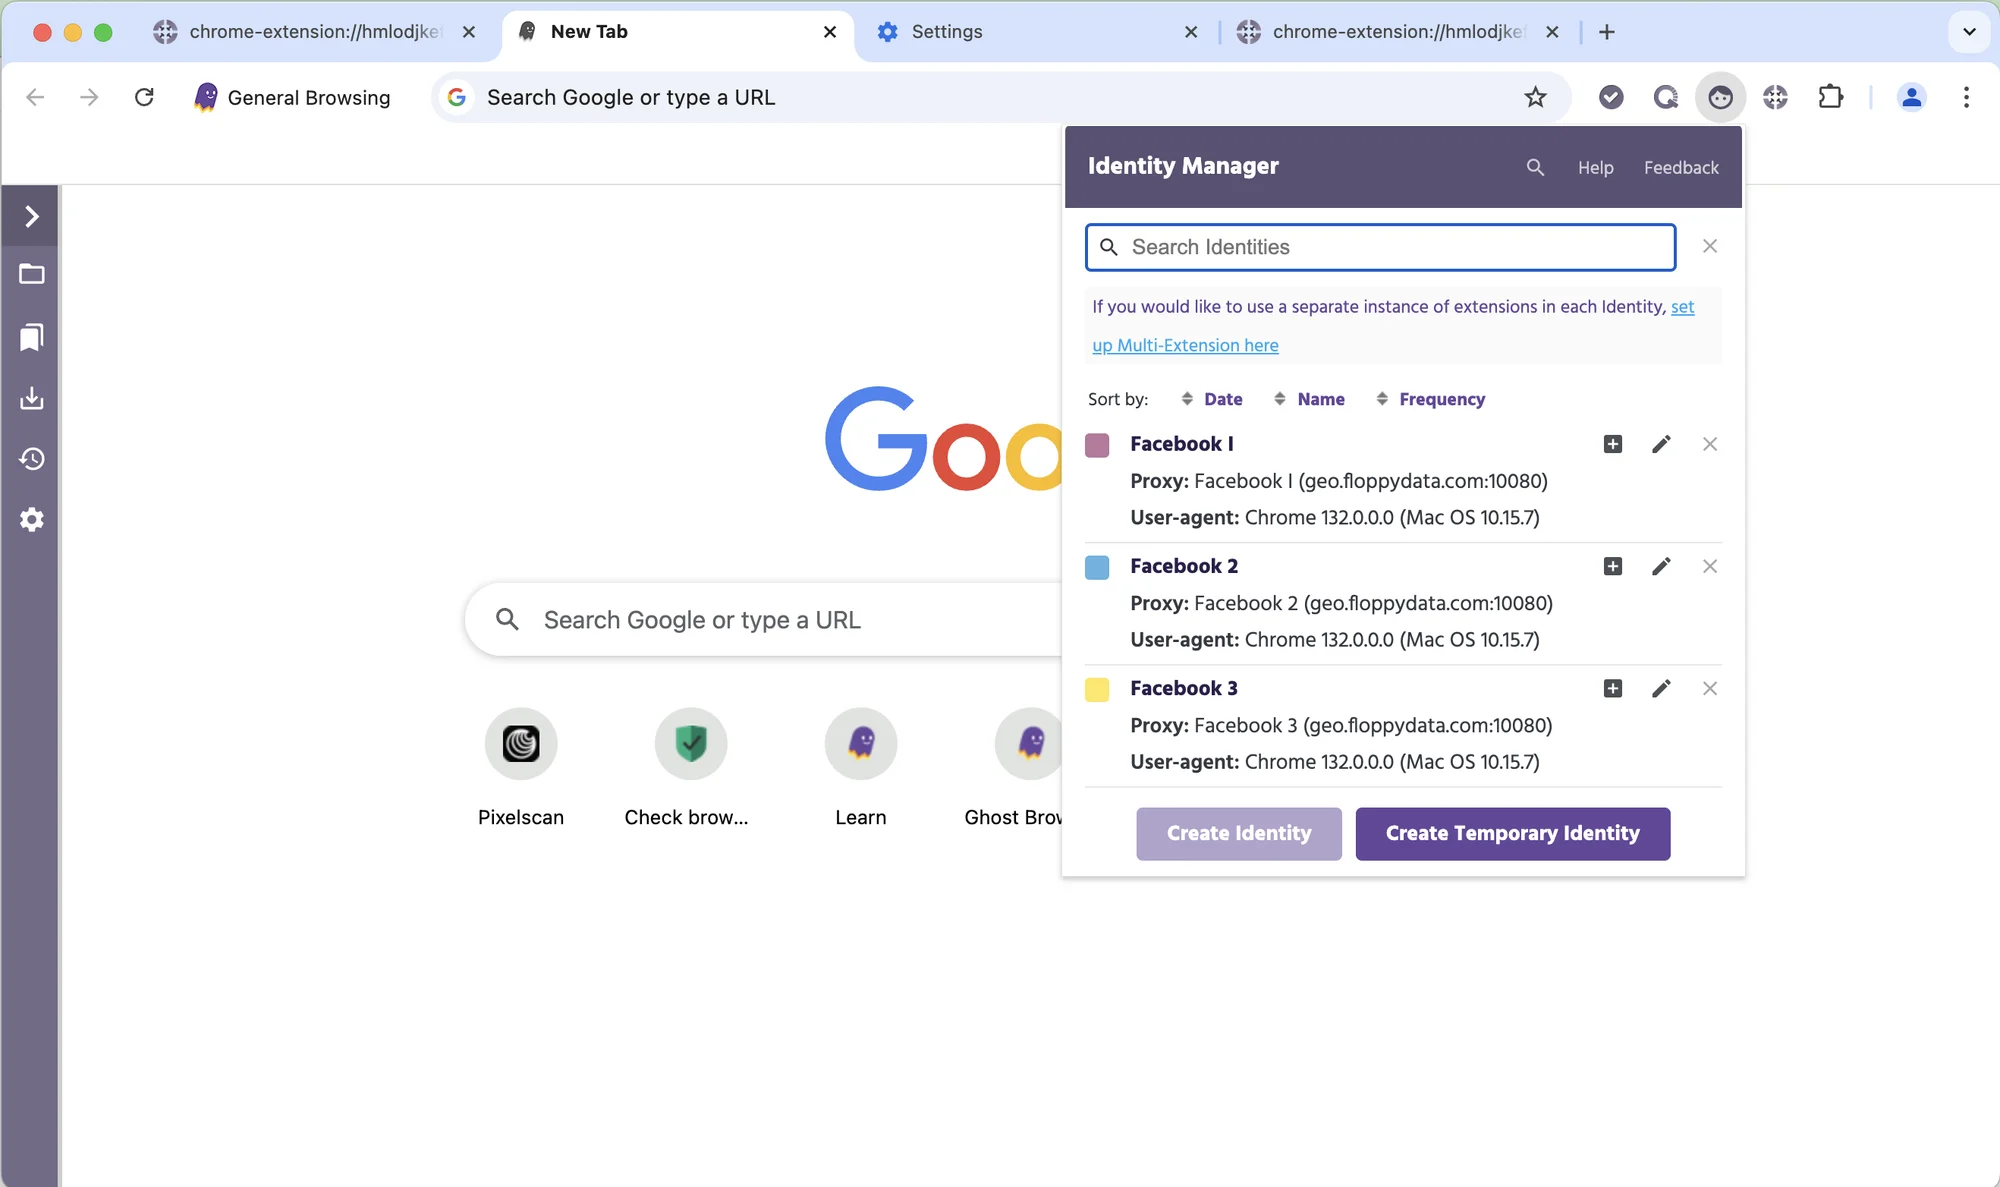Open the tab search dropdown chevron
This screenshot has height=1187, width=2000.
(1969, 32)
